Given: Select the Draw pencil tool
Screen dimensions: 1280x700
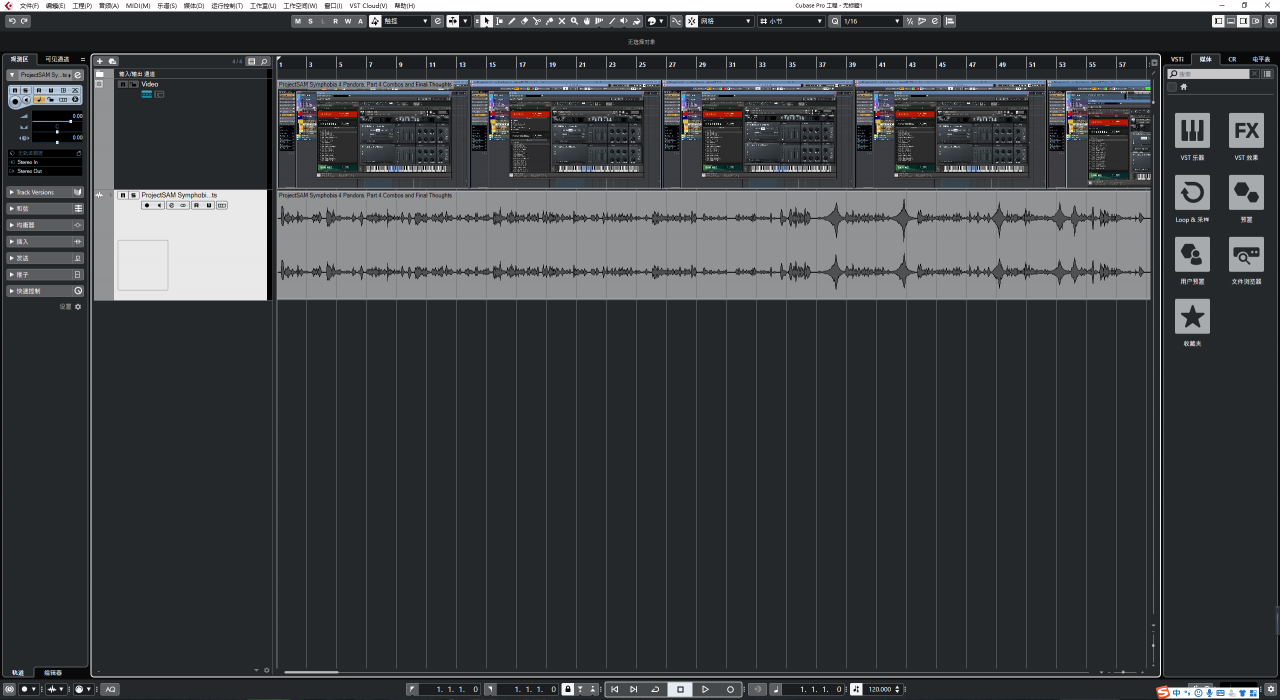Looking at the screenshot, I should [x=512, y=21].
